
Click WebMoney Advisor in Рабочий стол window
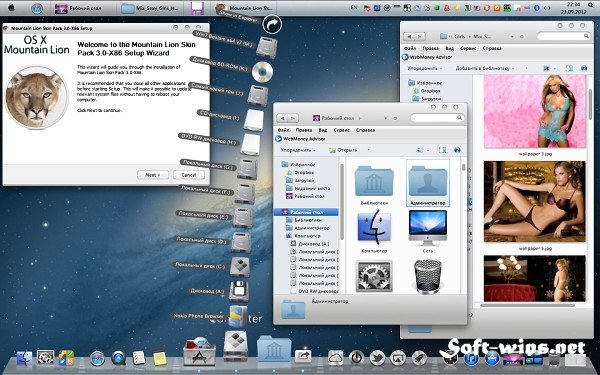point(300,139)
